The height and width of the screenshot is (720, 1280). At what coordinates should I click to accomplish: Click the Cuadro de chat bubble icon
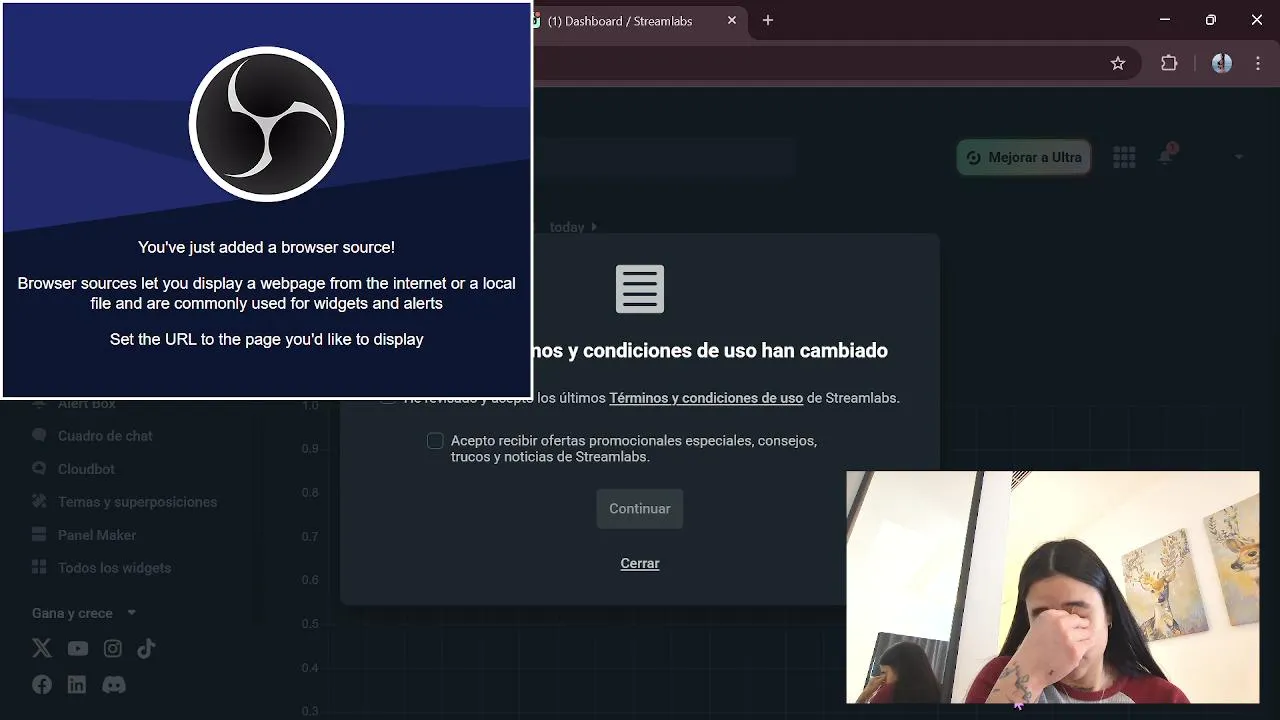(x=39, y=435)
